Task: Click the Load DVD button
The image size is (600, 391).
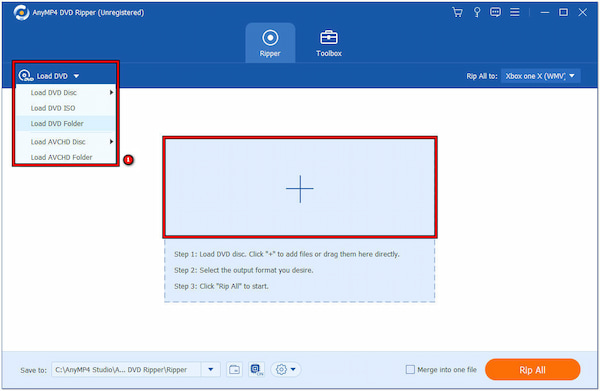Action: coord(48,76)
